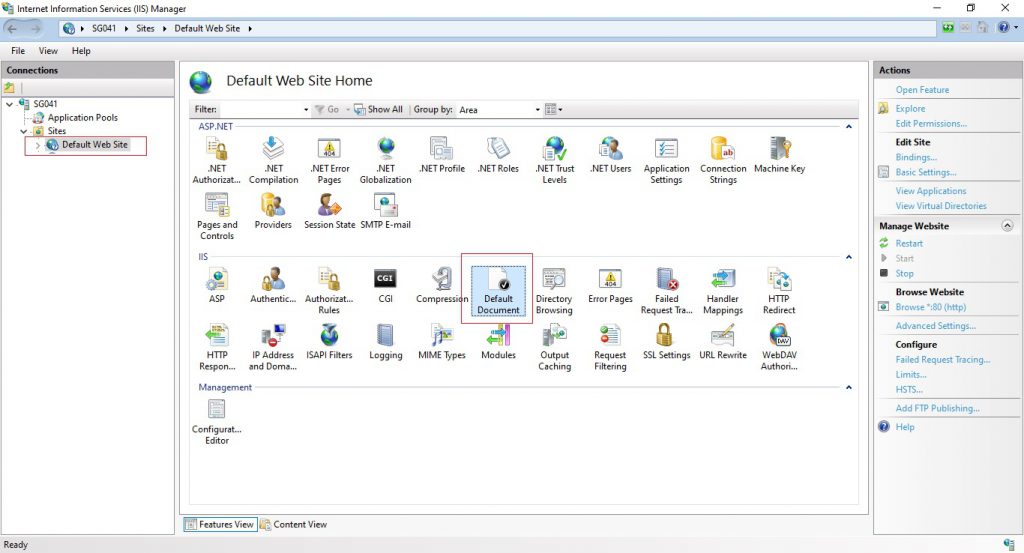Viewport: 1024px width, 553px height.
Task: Open the Providers feature
Action: [x=273, y=212]
